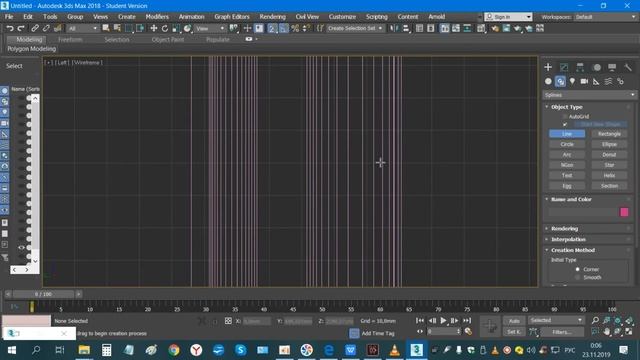Open the reference coordinate View dropdown
The image size is (640, 360).
click(210, 28)
